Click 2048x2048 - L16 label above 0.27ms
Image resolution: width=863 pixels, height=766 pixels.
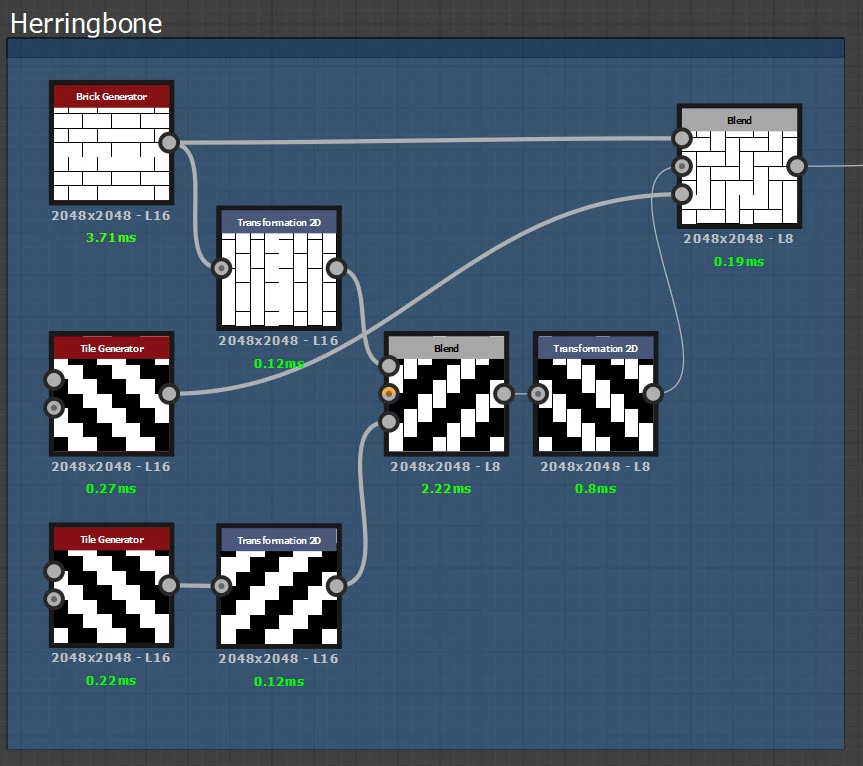click(111, 466)
